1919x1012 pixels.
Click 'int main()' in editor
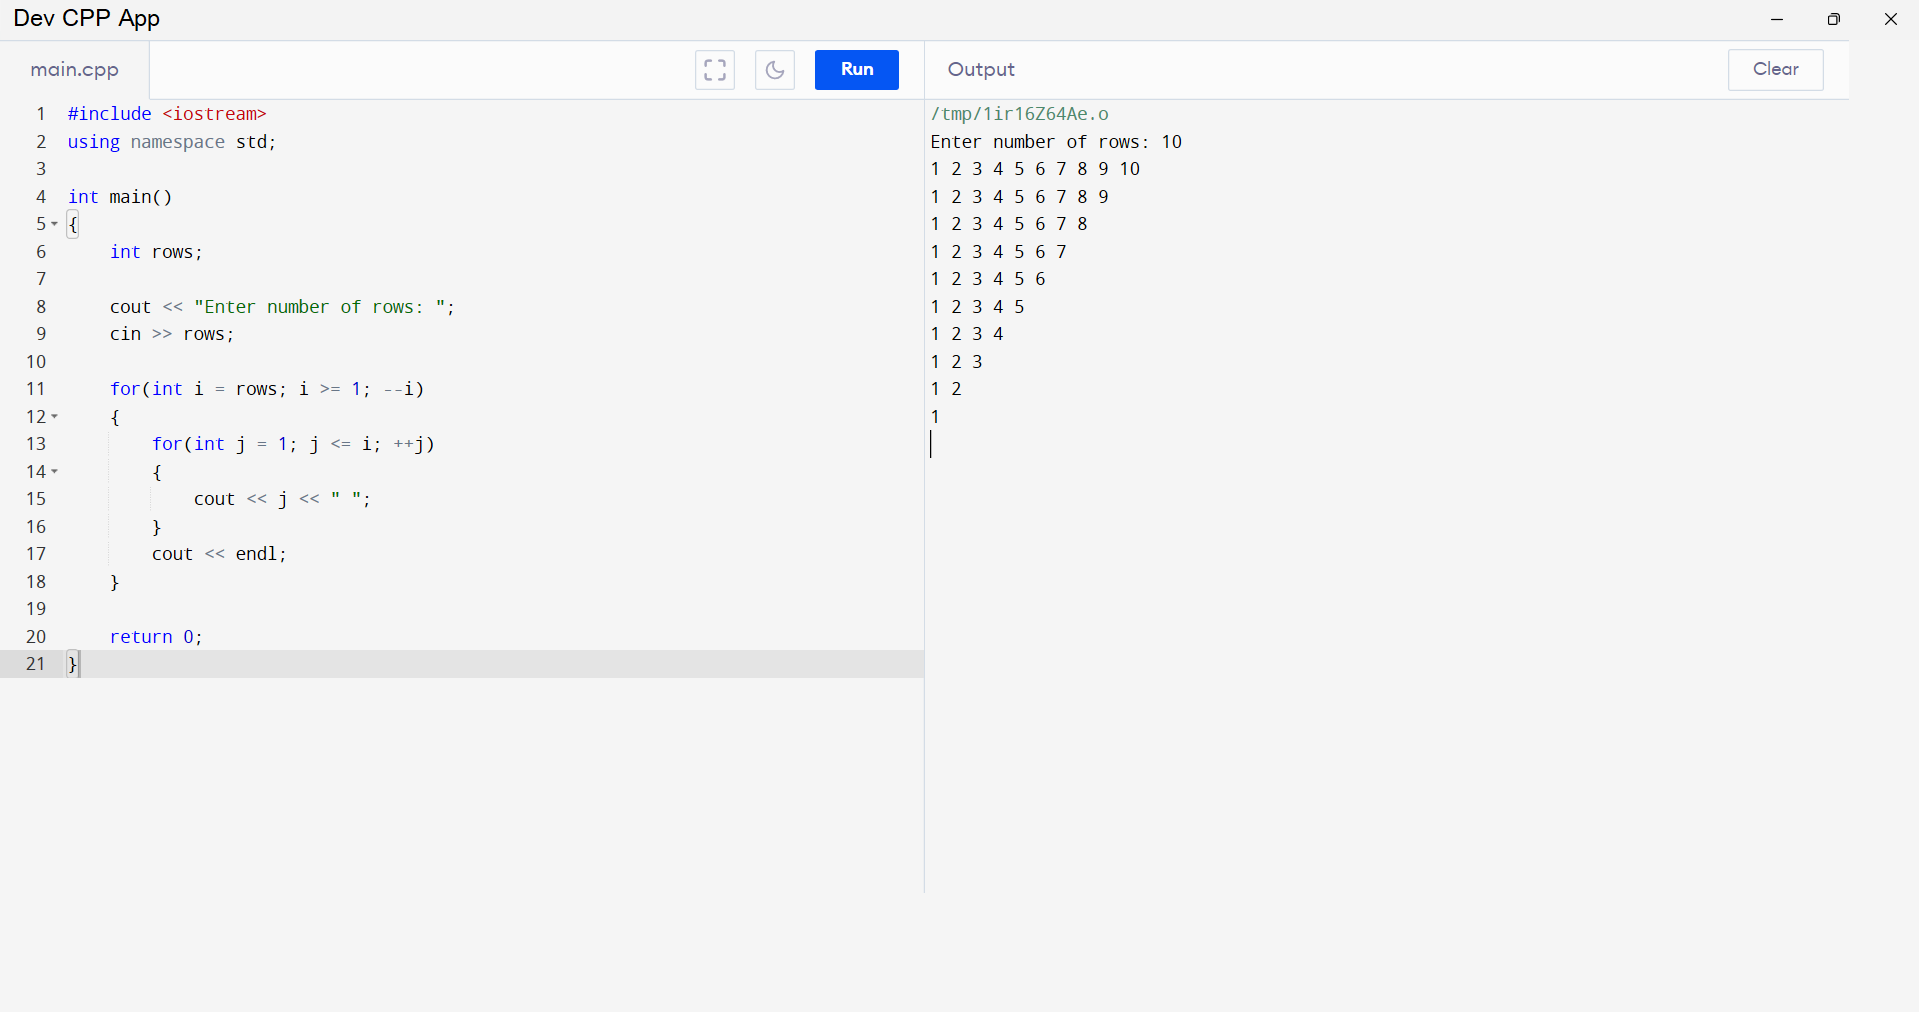click(120, 197)
